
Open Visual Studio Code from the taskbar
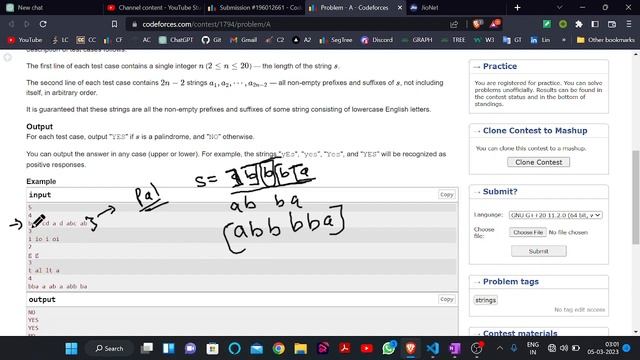(433, 348)
